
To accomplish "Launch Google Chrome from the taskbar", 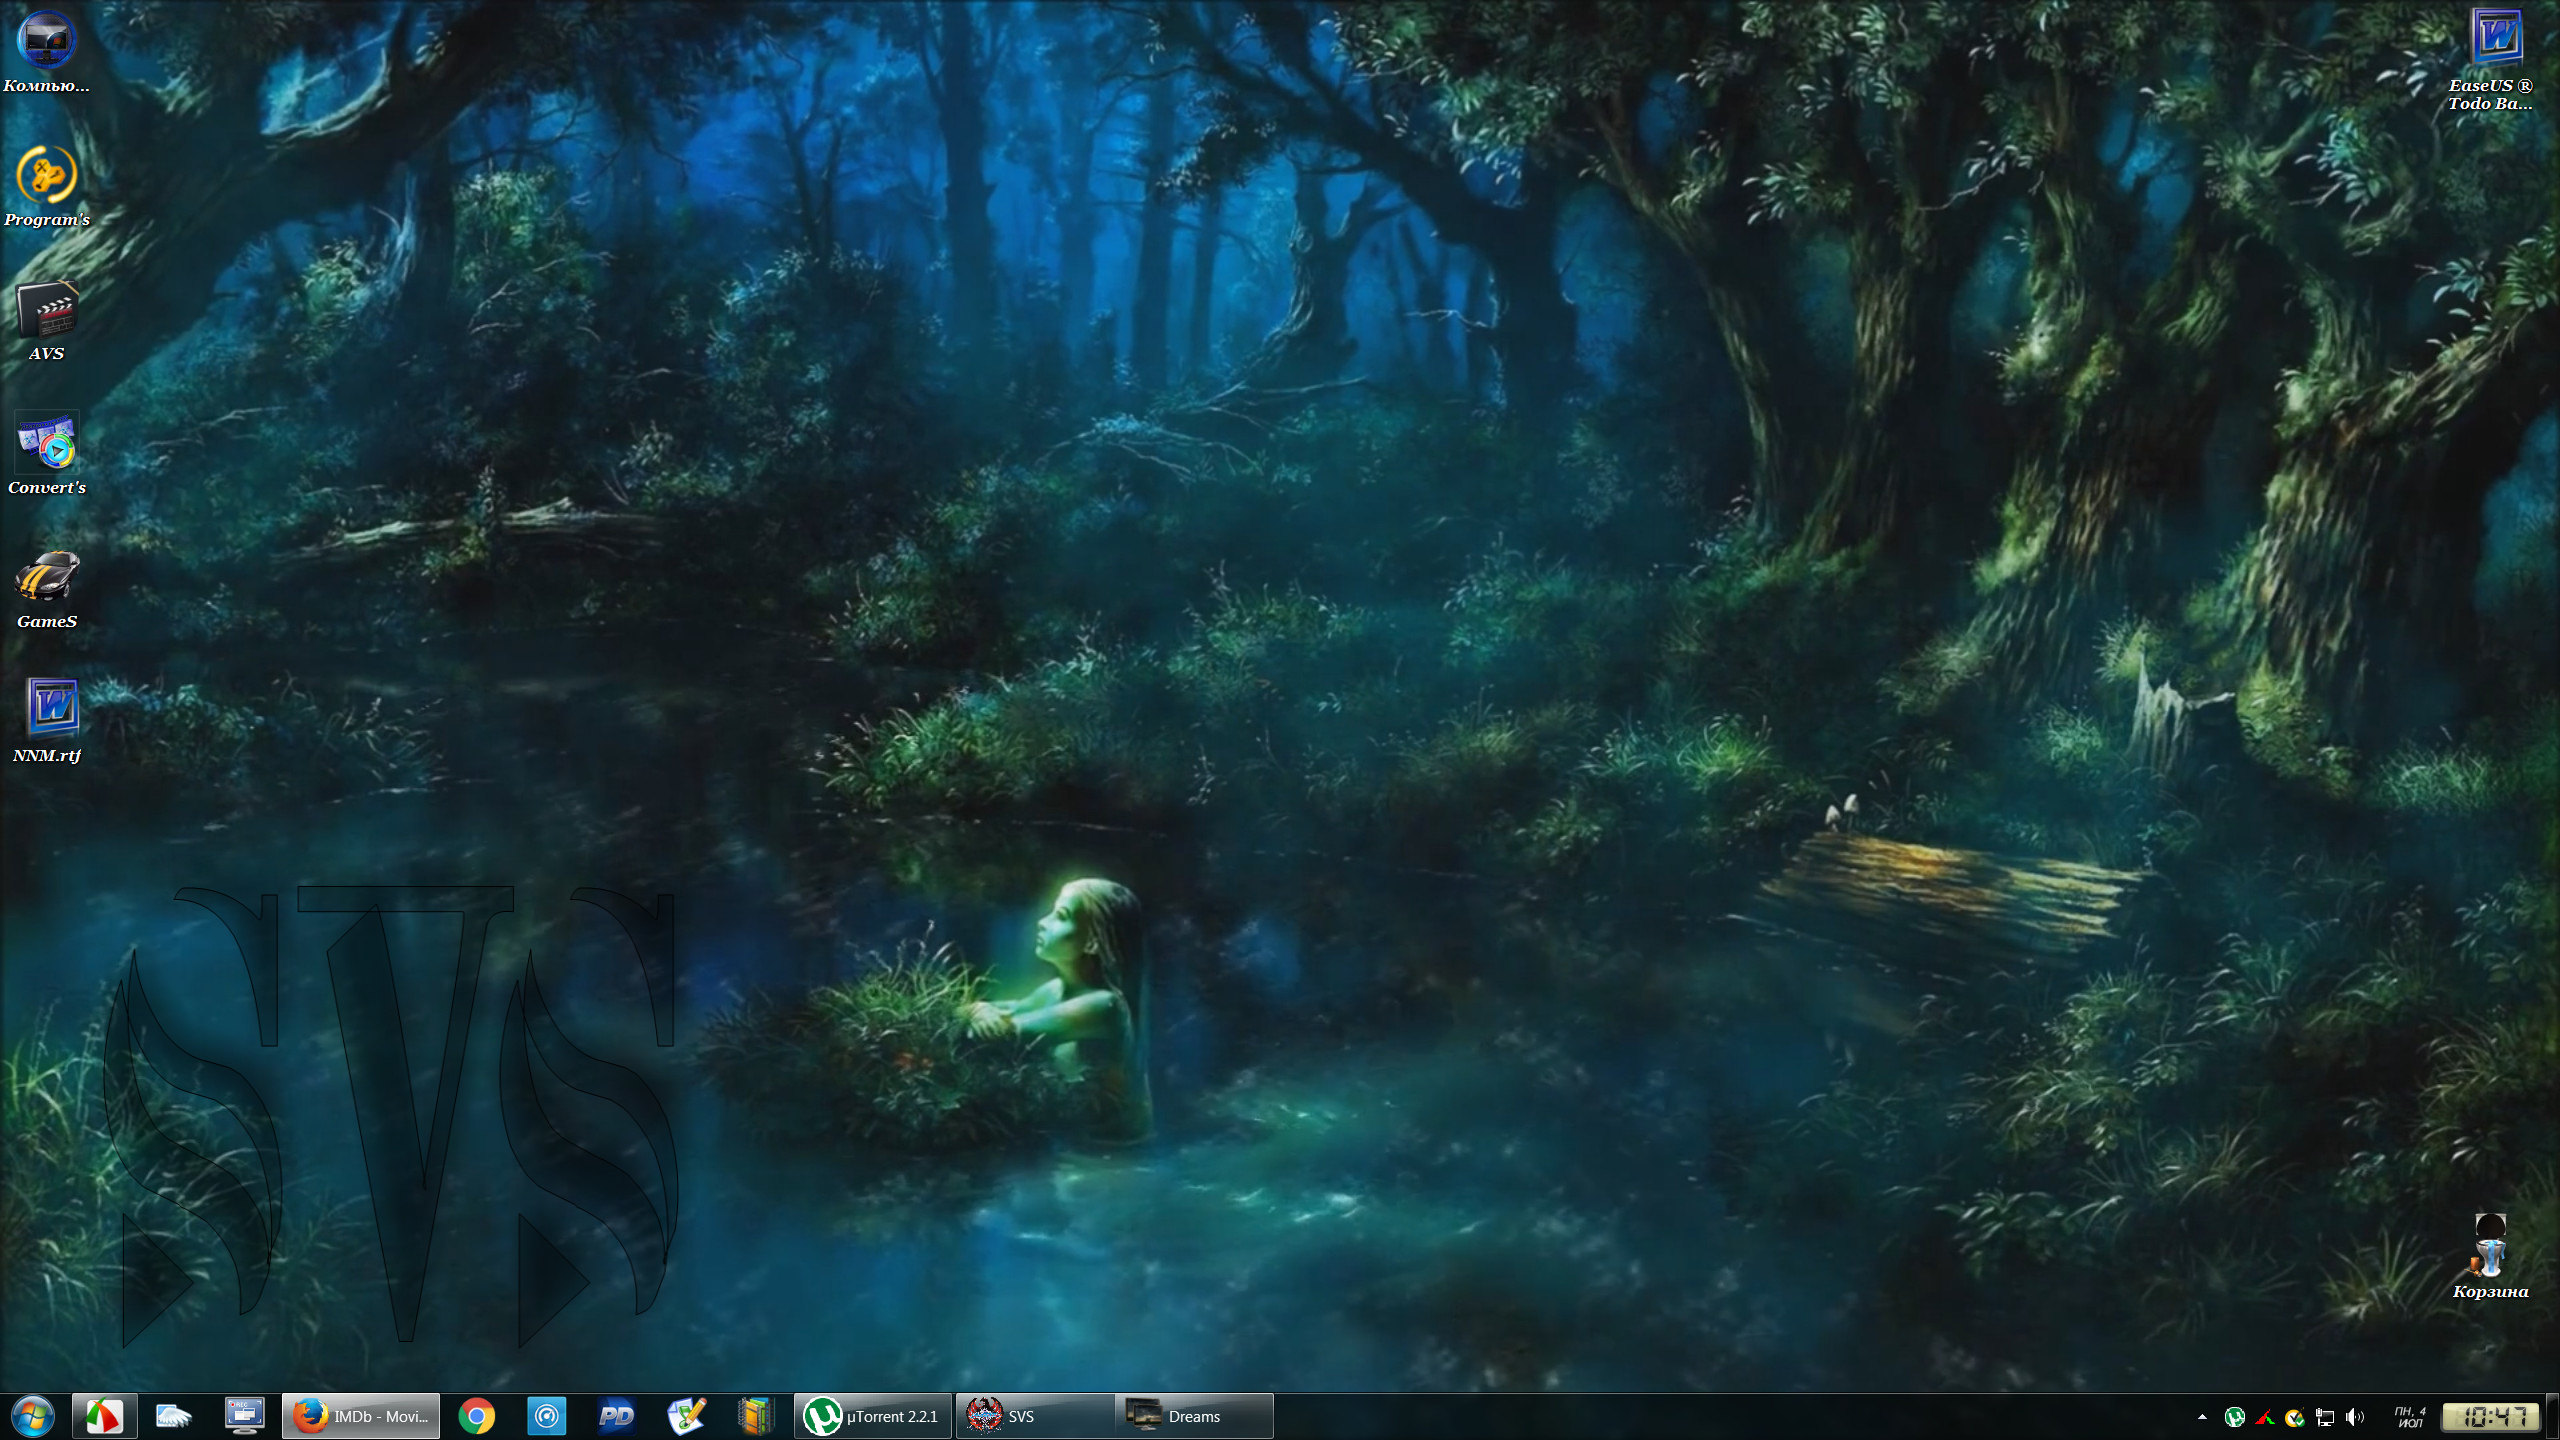I will [x=477, y=1416].
